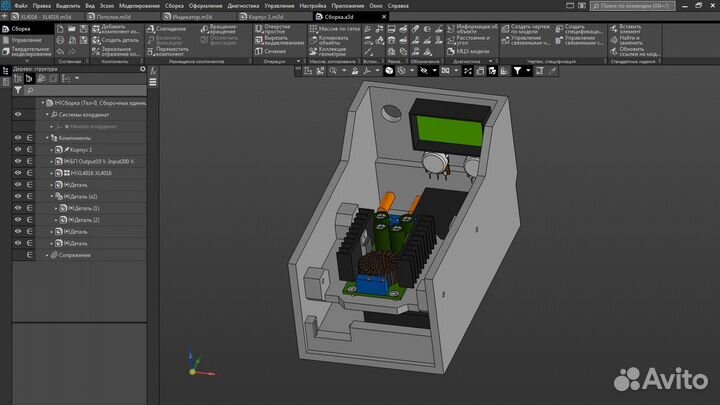Open the Моделирование menu
The height and width of the screenshot is (405, 720).
coord(139,6)
